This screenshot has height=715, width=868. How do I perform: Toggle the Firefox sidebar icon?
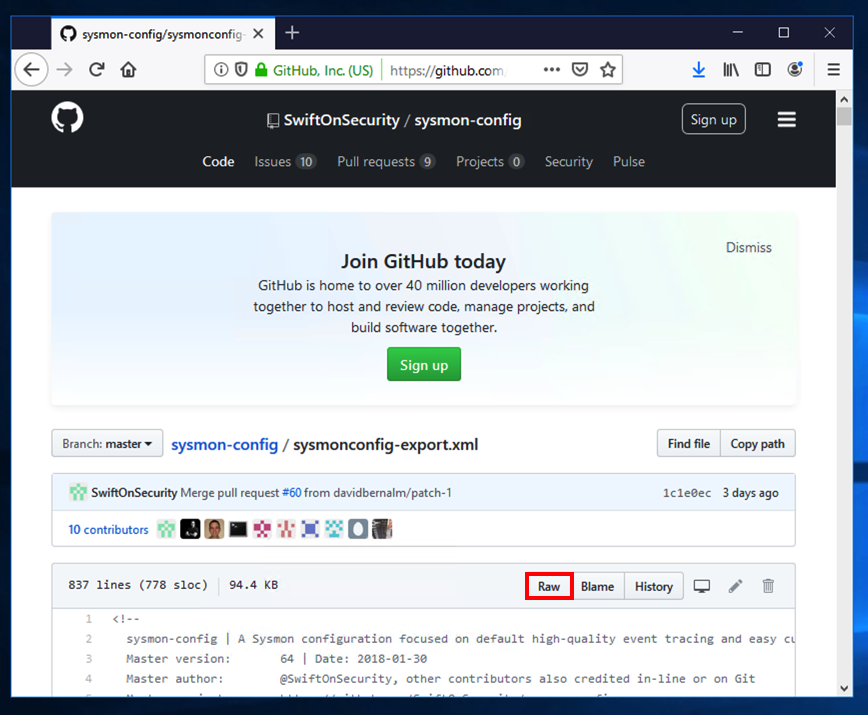[763, 70]
